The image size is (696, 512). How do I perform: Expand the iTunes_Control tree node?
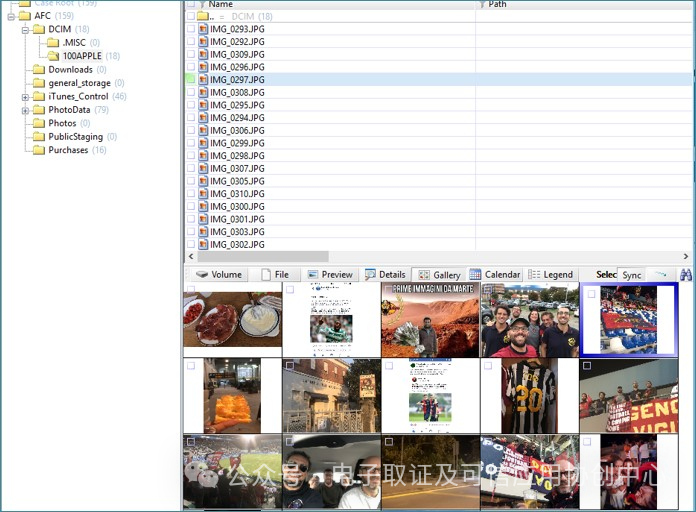[x=25, y=97]
